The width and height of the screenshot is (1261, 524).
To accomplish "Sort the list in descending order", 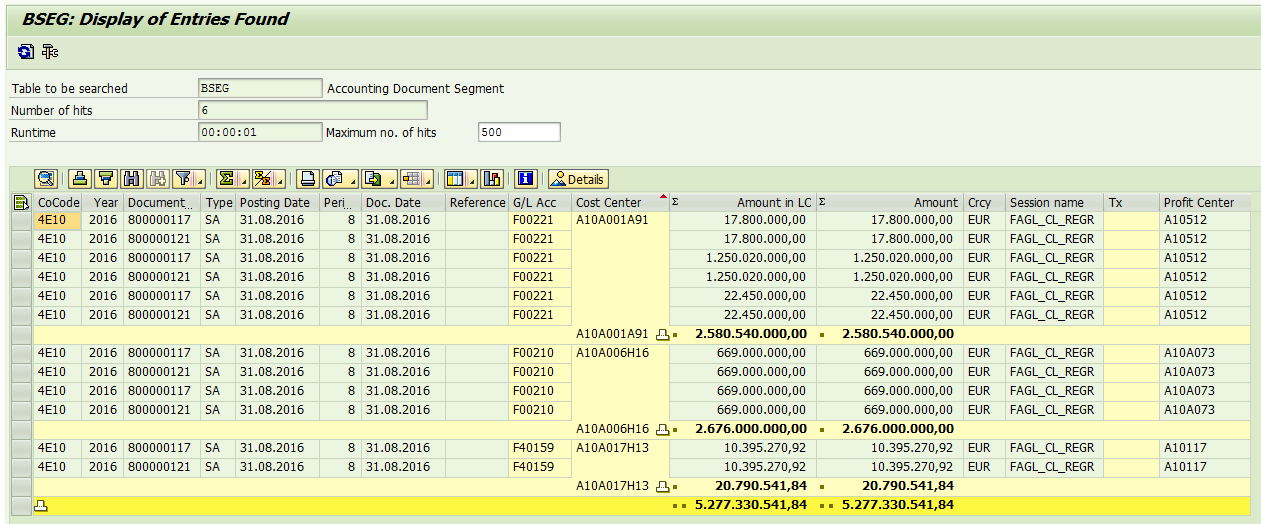I will [106, 179].
